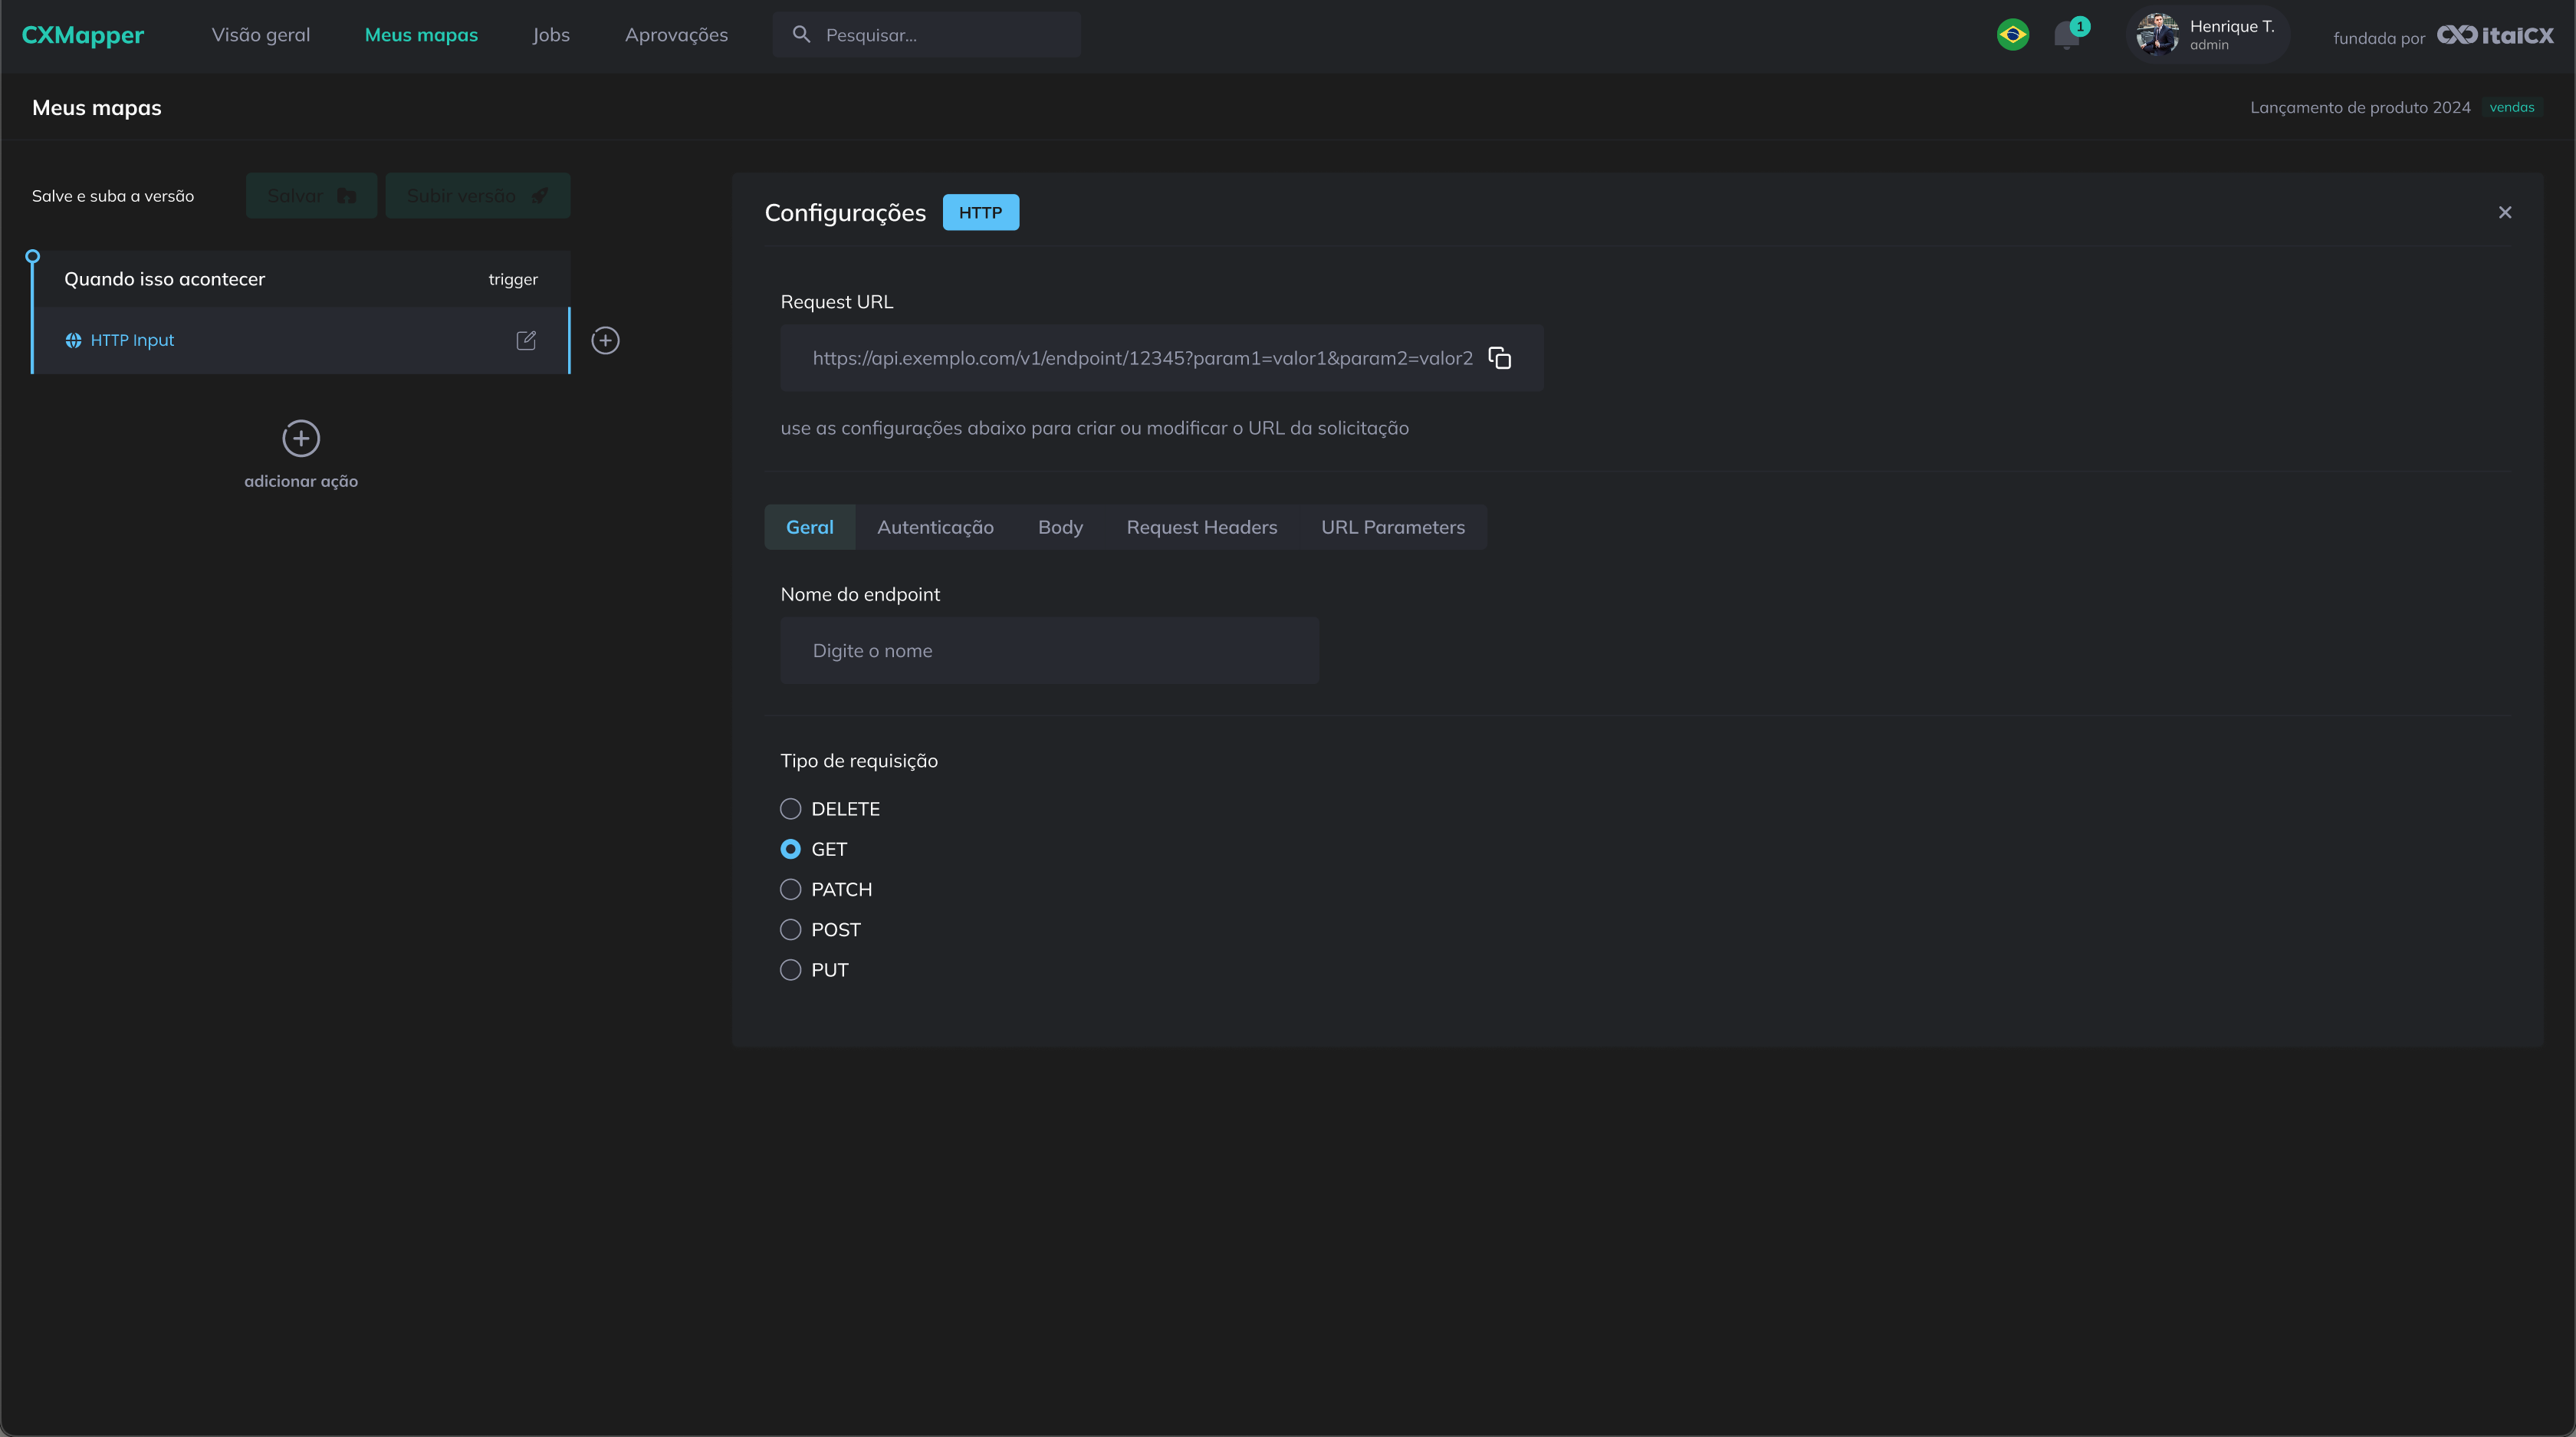Image resolution: width=2576 pixels, height=1437 pixels.
Task: Click the HTTP Input globe icon
Action: tap(73, 340)
